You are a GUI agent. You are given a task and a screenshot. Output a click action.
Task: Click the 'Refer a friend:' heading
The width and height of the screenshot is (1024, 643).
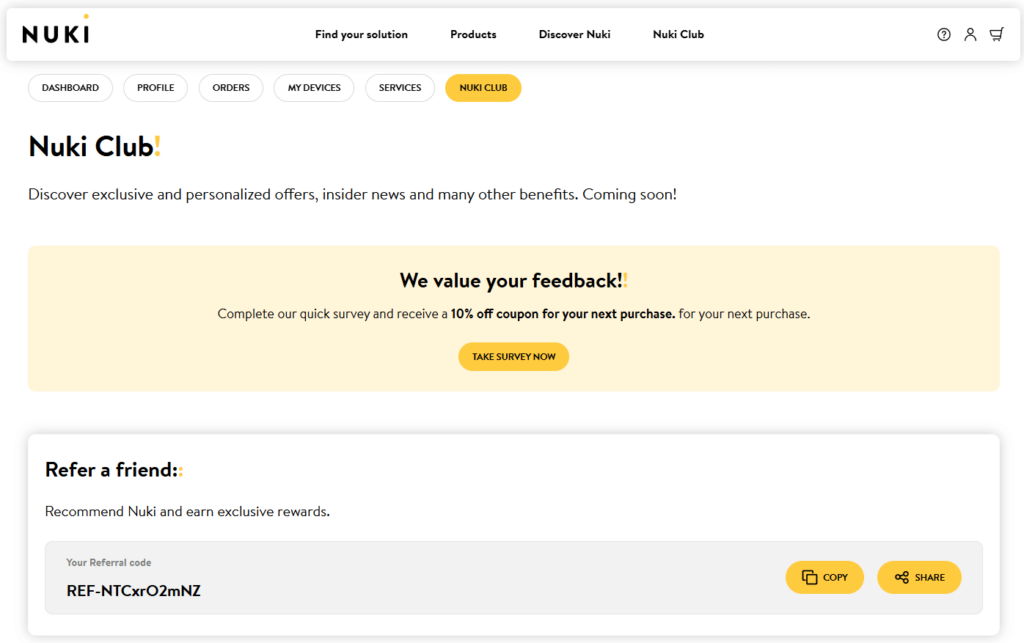(x=114, y=470)
